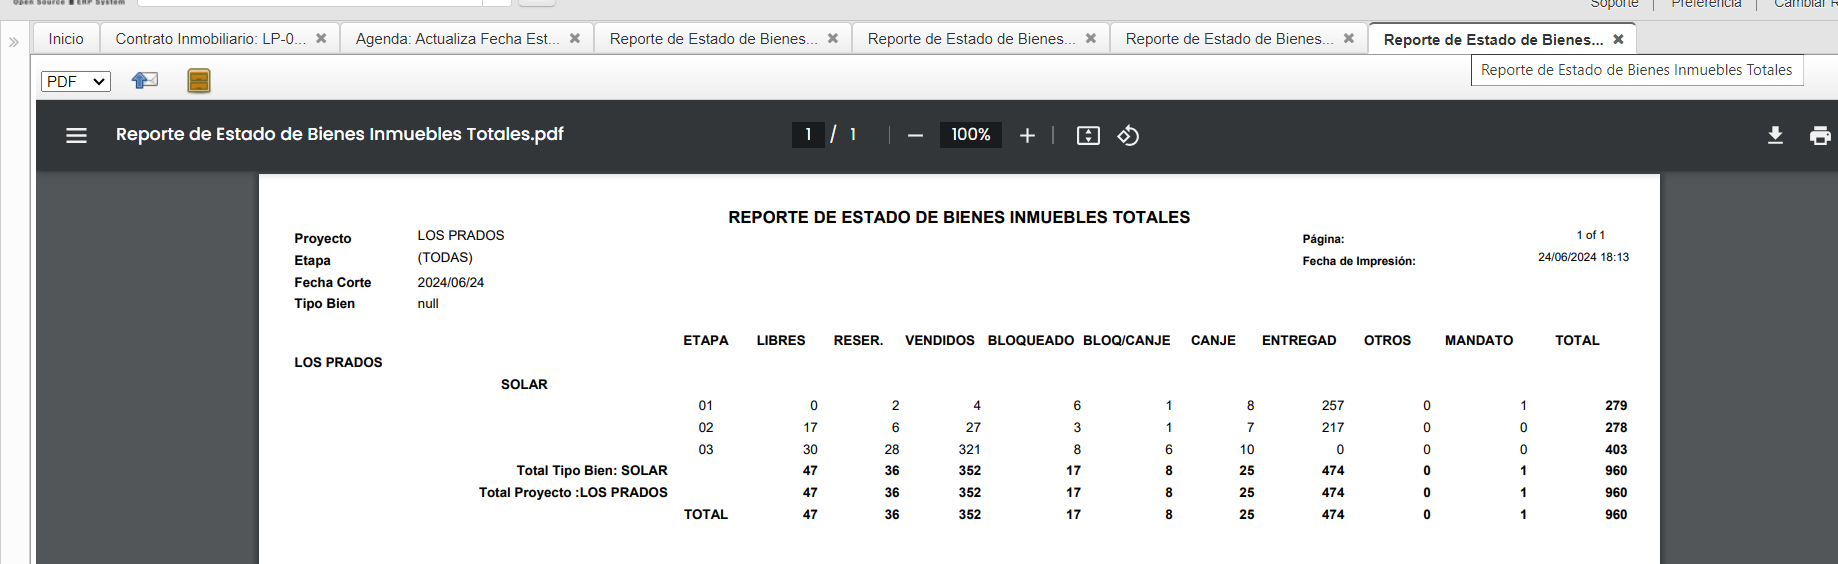Zoom in the PDF document
This screenshot has height=564, width=1838.
(1027, 135)
